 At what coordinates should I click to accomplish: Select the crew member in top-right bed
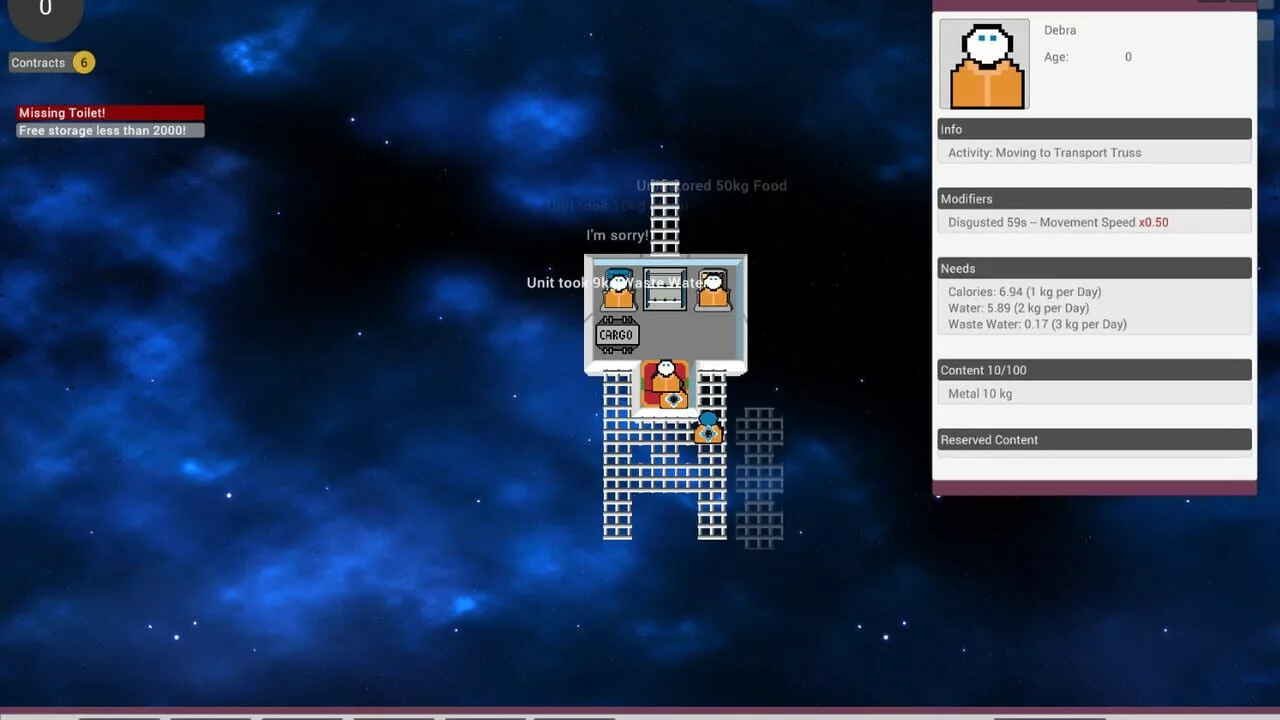(x=712, y=289)
